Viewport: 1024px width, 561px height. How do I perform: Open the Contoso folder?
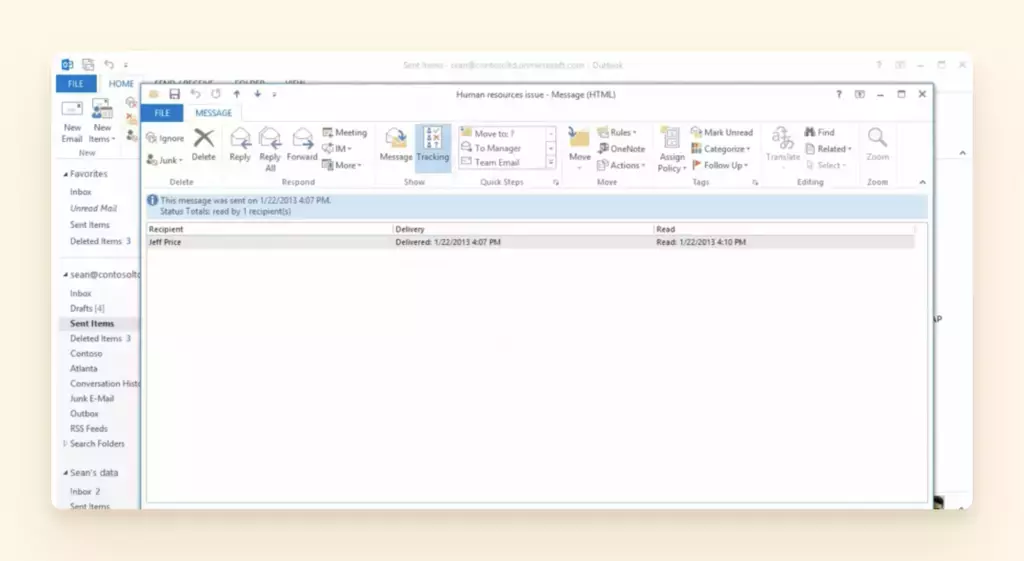pos(86,353)
